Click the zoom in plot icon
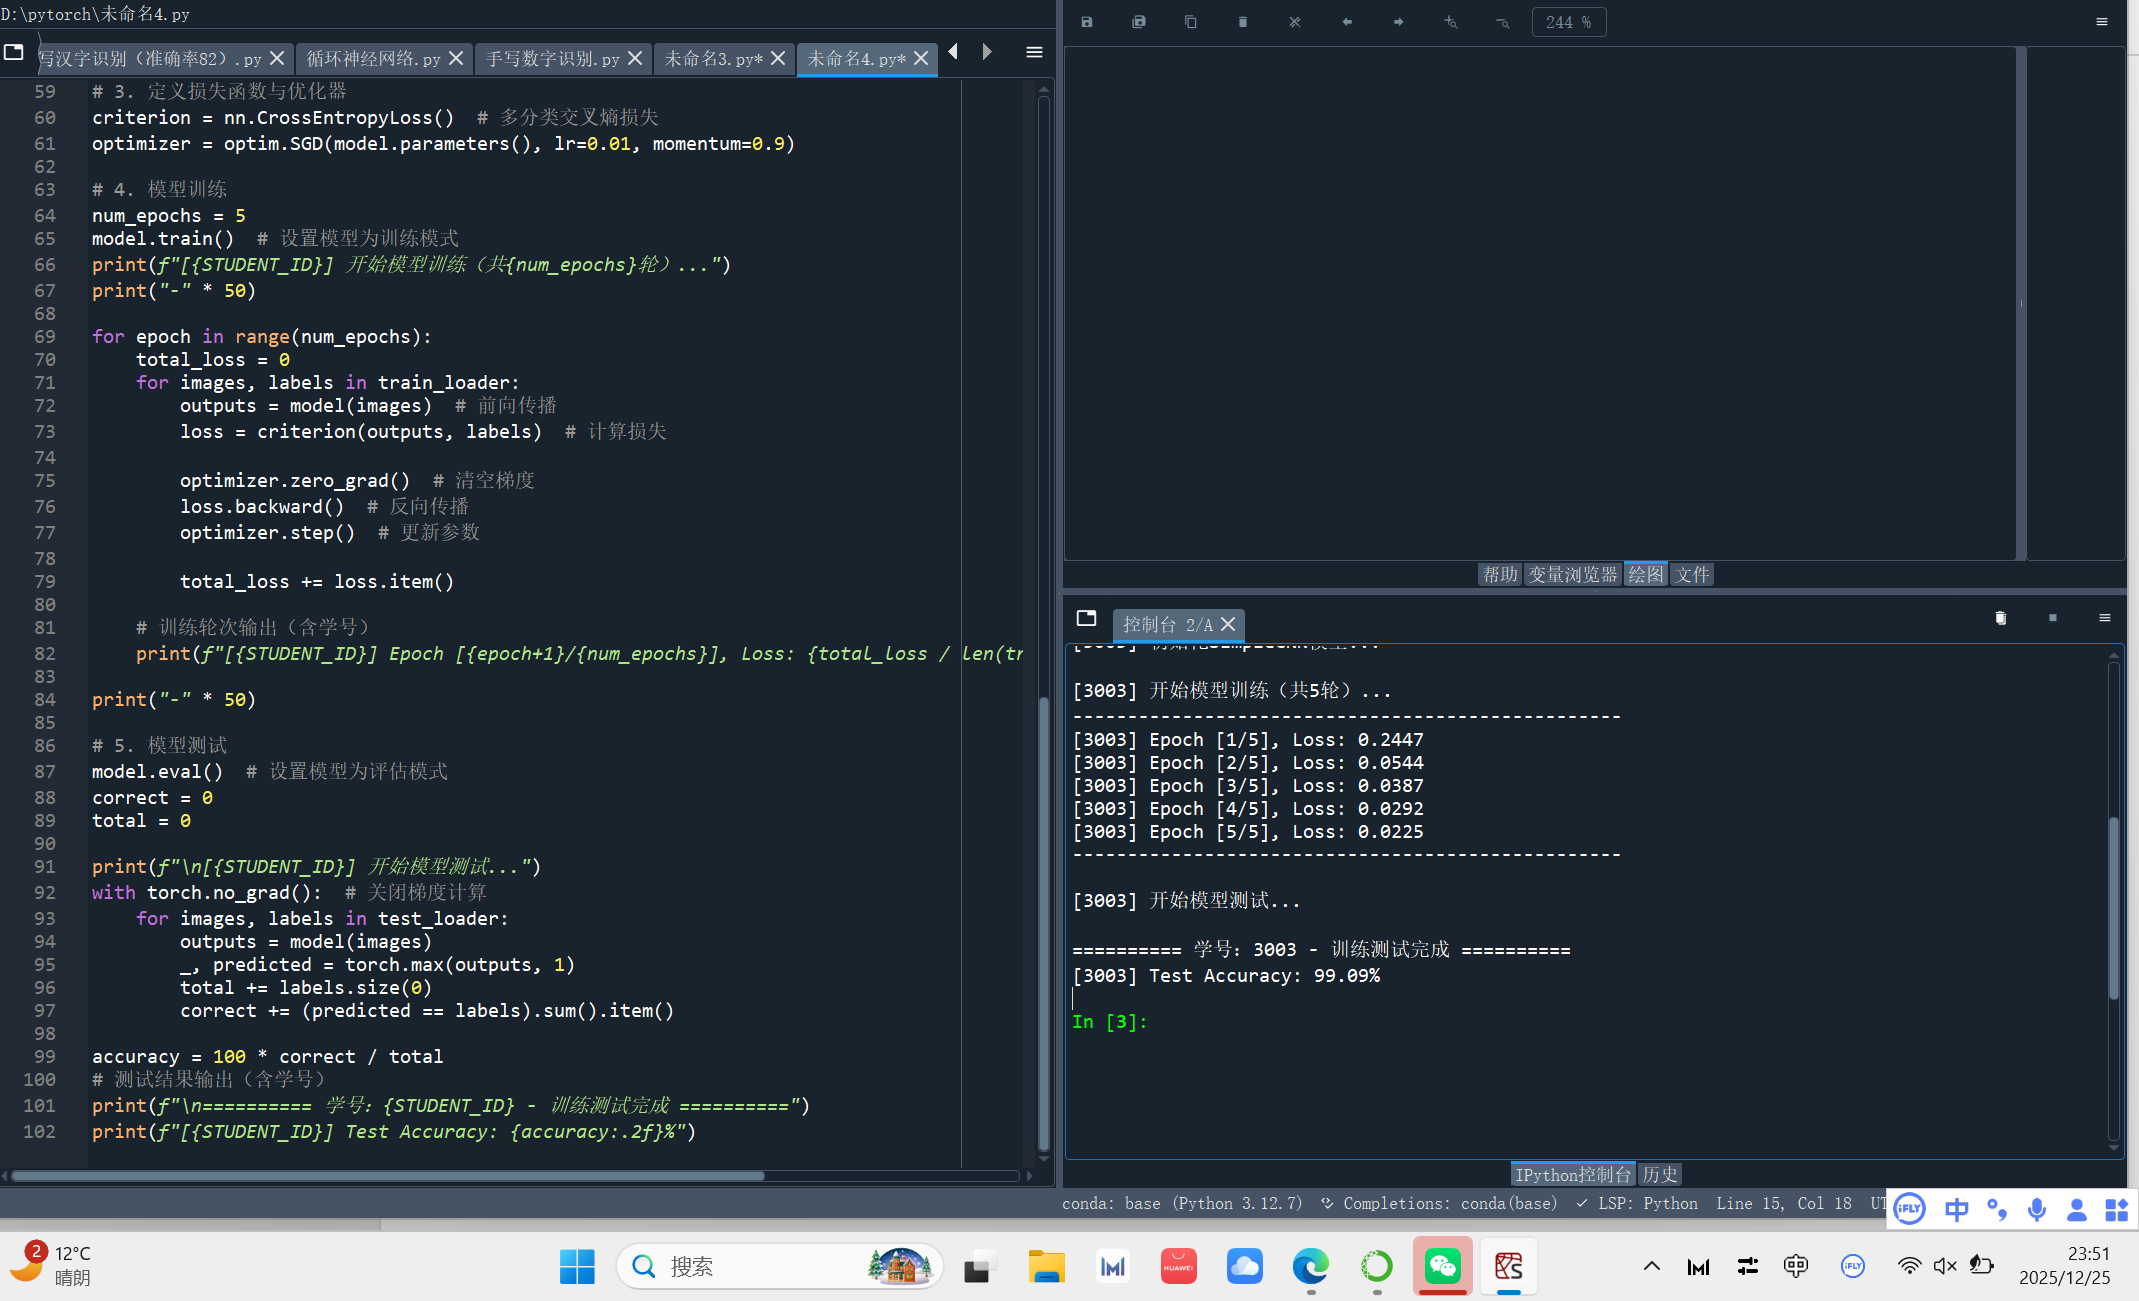 point(1451,22)
